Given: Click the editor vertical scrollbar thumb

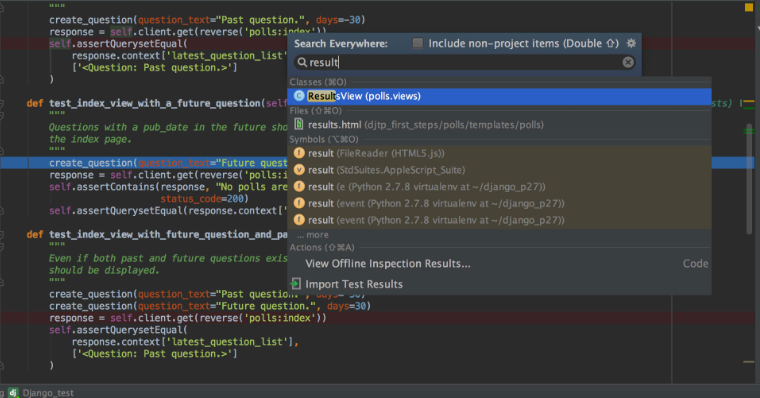Looking at the screenshot, I should pos(749,179).
